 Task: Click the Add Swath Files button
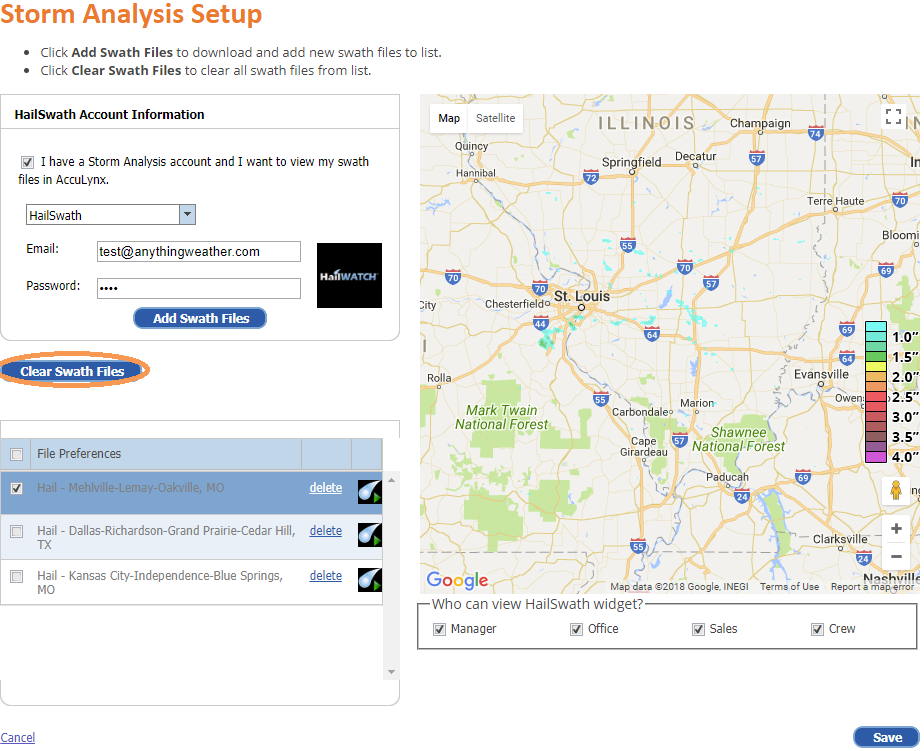tap(200, 318)
